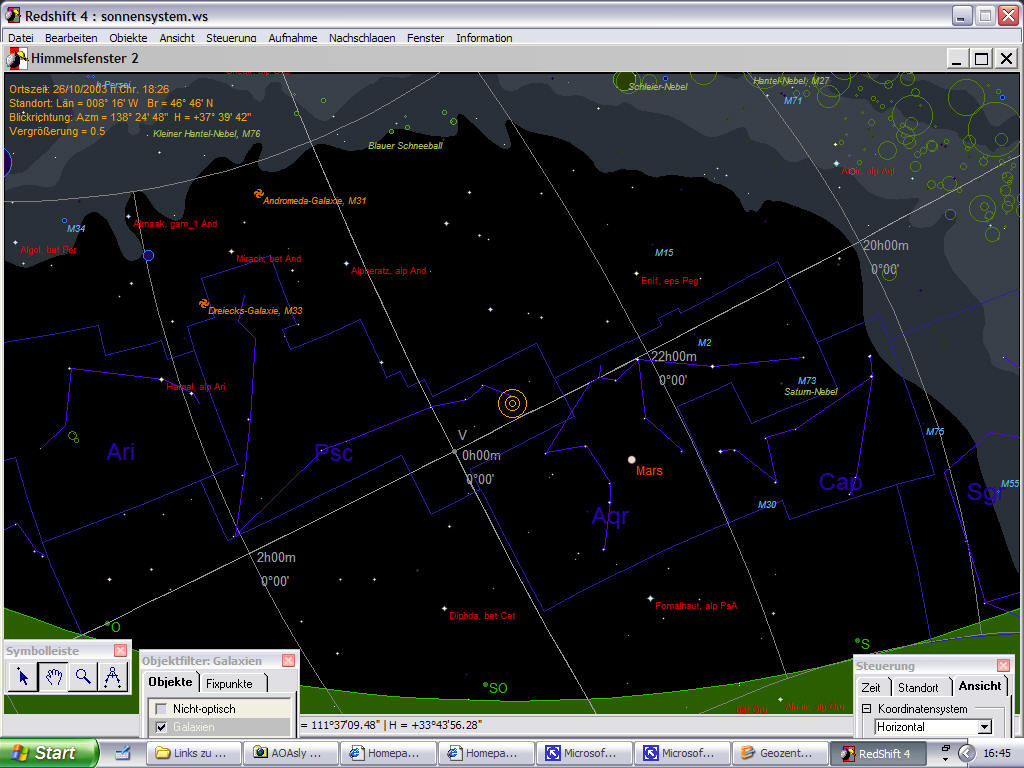The height and width of the screenshot is (768, 1024).
Task: Enable the Nicht-optisch checkbox
Action: (x=161, y=709)
